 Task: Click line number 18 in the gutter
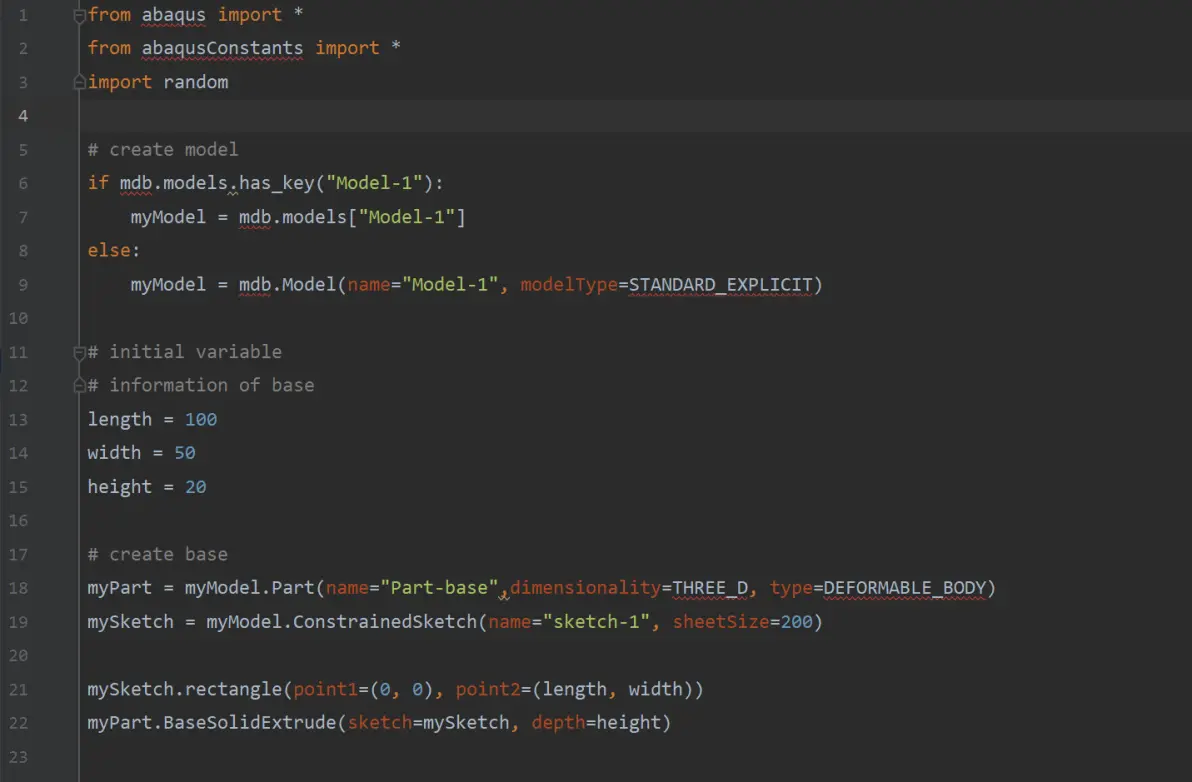coord(18,587)
